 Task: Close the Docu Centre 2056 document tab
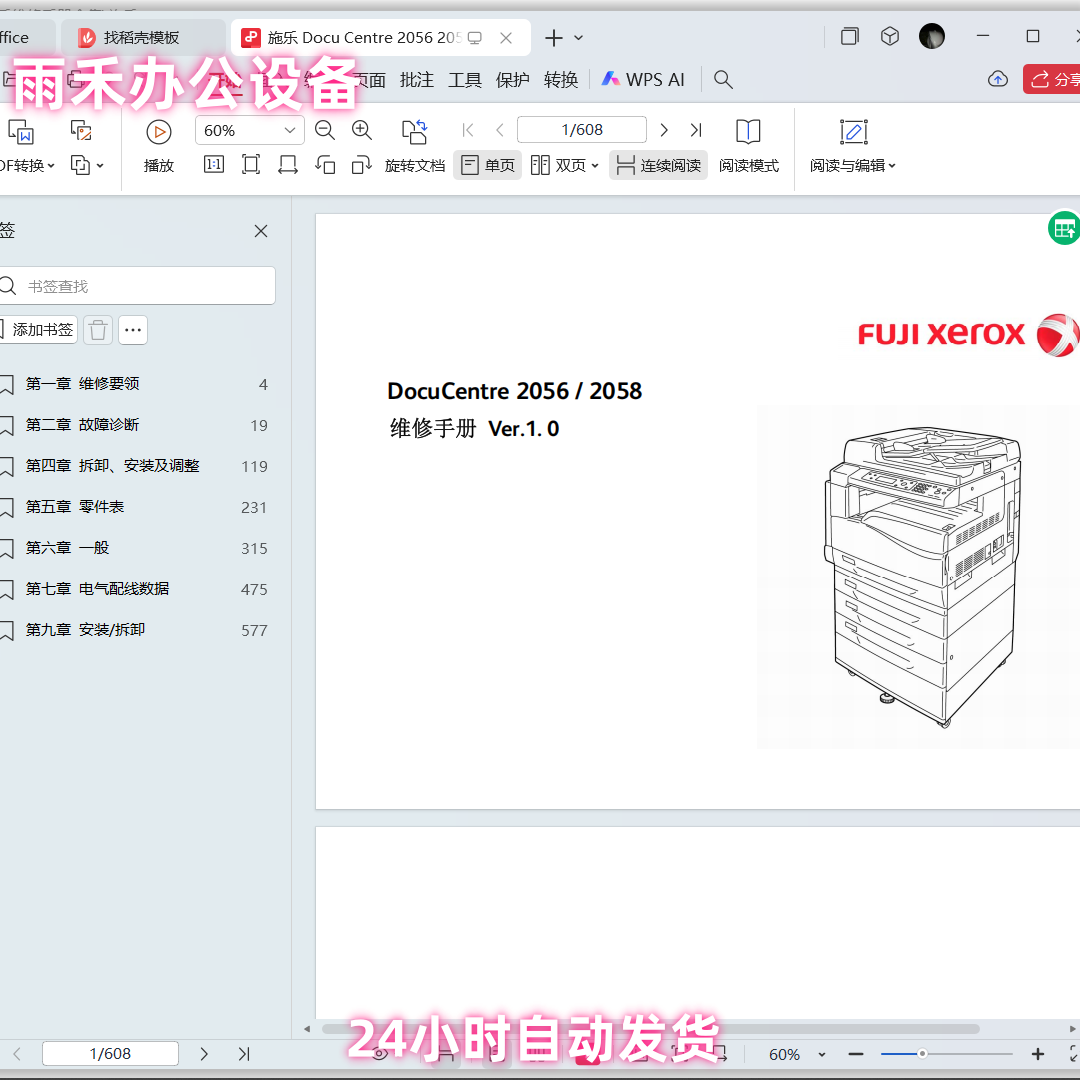(506, 38)
